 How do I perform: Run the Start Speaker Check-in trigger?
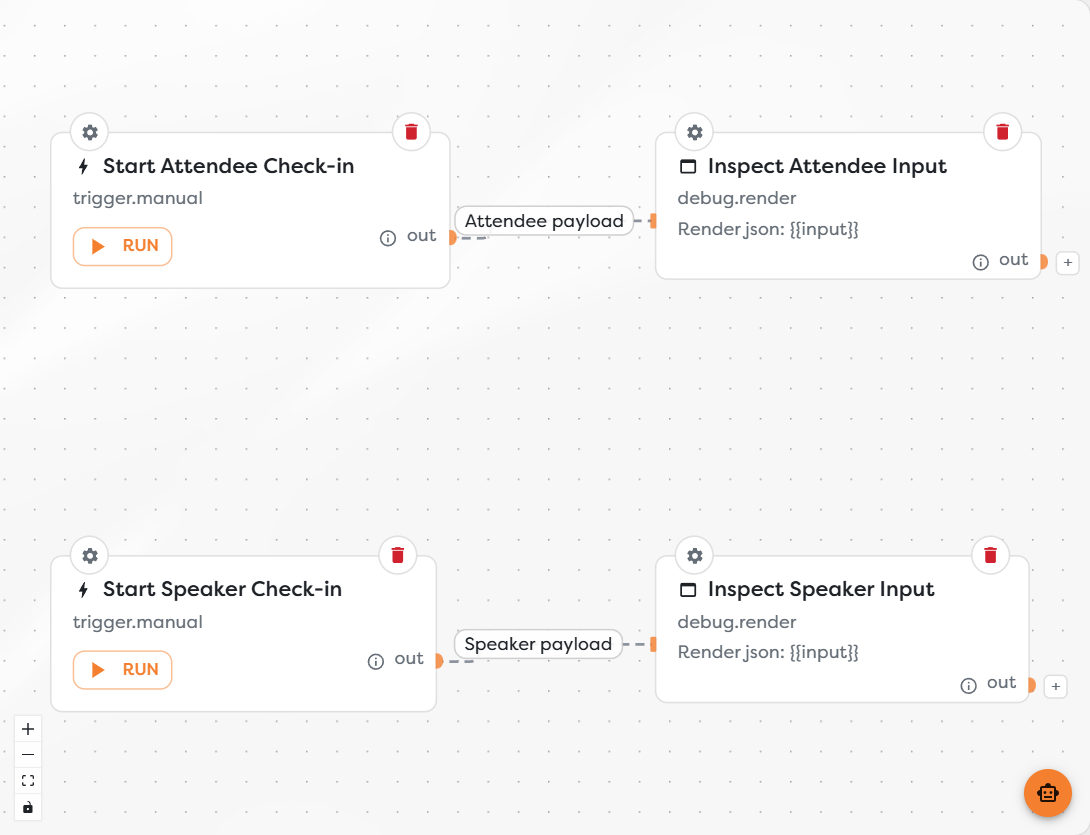(122, 670)
